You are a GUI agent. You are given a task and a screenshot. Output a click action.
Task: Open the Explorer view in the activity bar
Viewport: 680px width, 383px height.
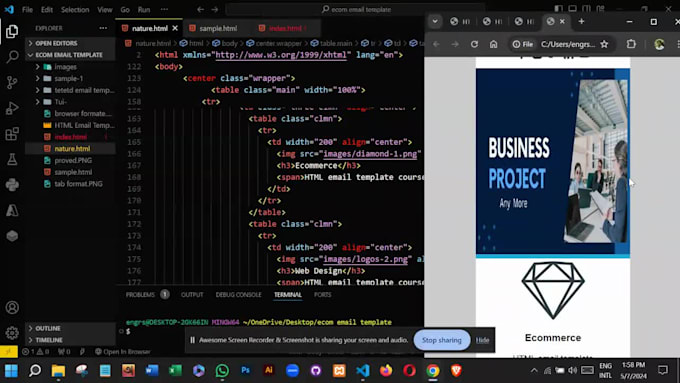[x=12, y=31]
